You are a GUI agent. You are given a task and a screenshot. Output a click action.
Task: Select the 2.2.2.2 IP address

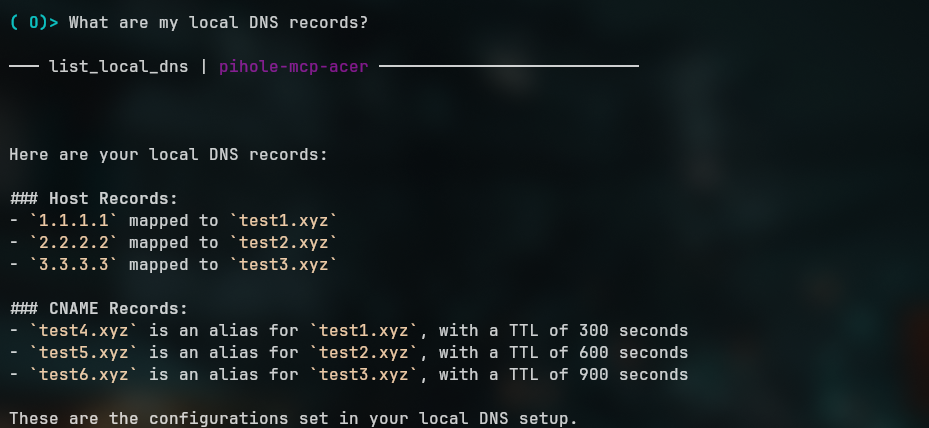click(x=74, y=243)
